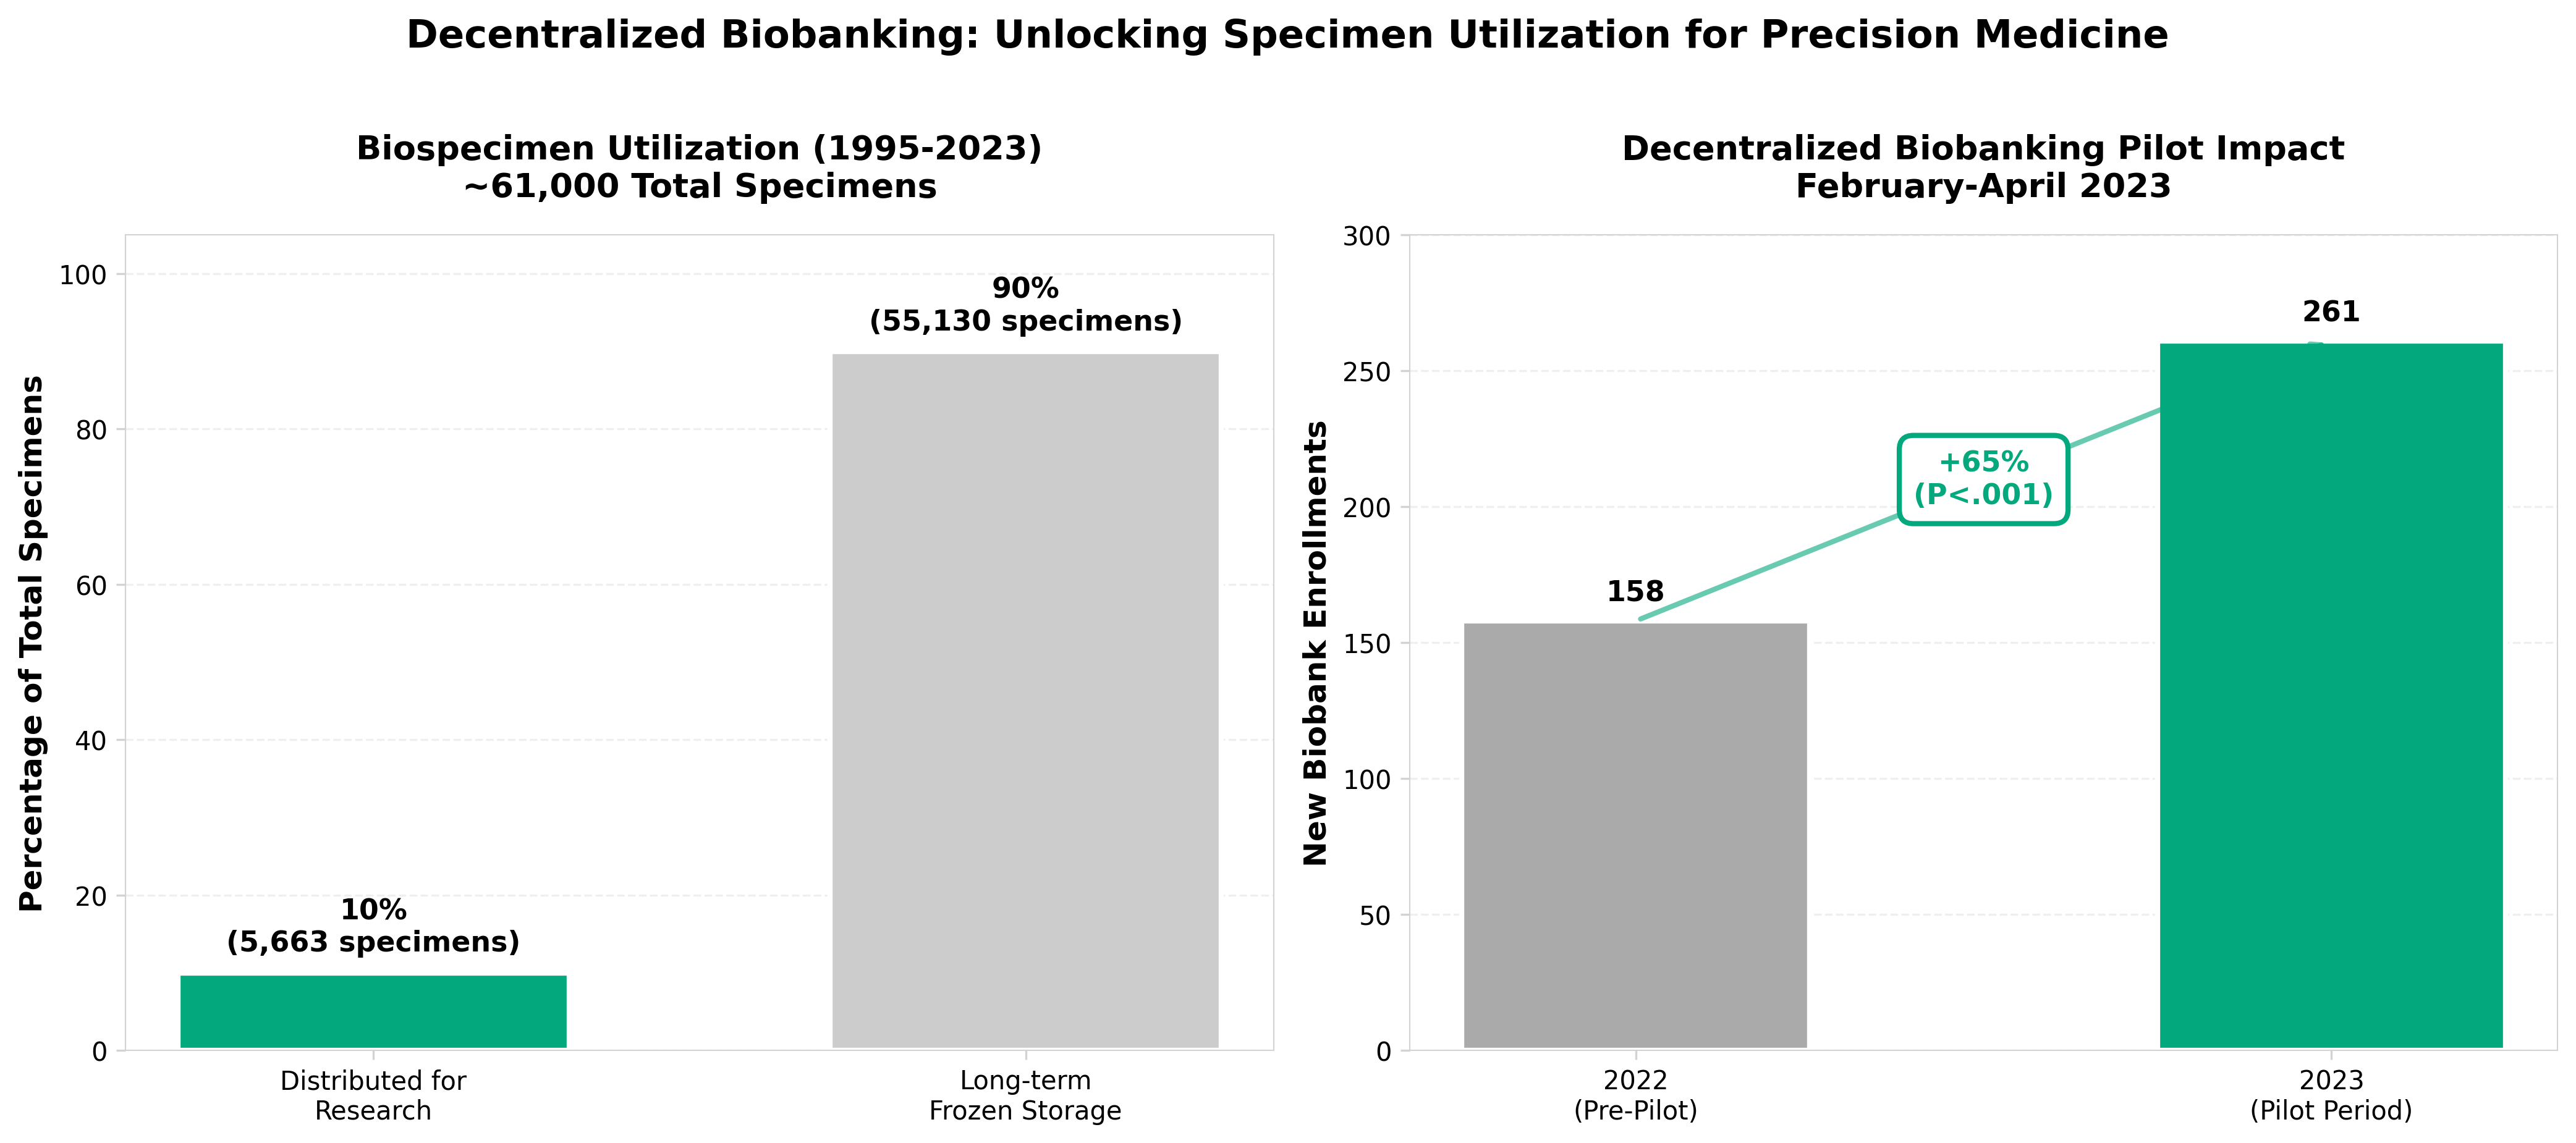
Task: Select the Long-term Frozen Storage x-axis label
Action: click(1025, 1096)
